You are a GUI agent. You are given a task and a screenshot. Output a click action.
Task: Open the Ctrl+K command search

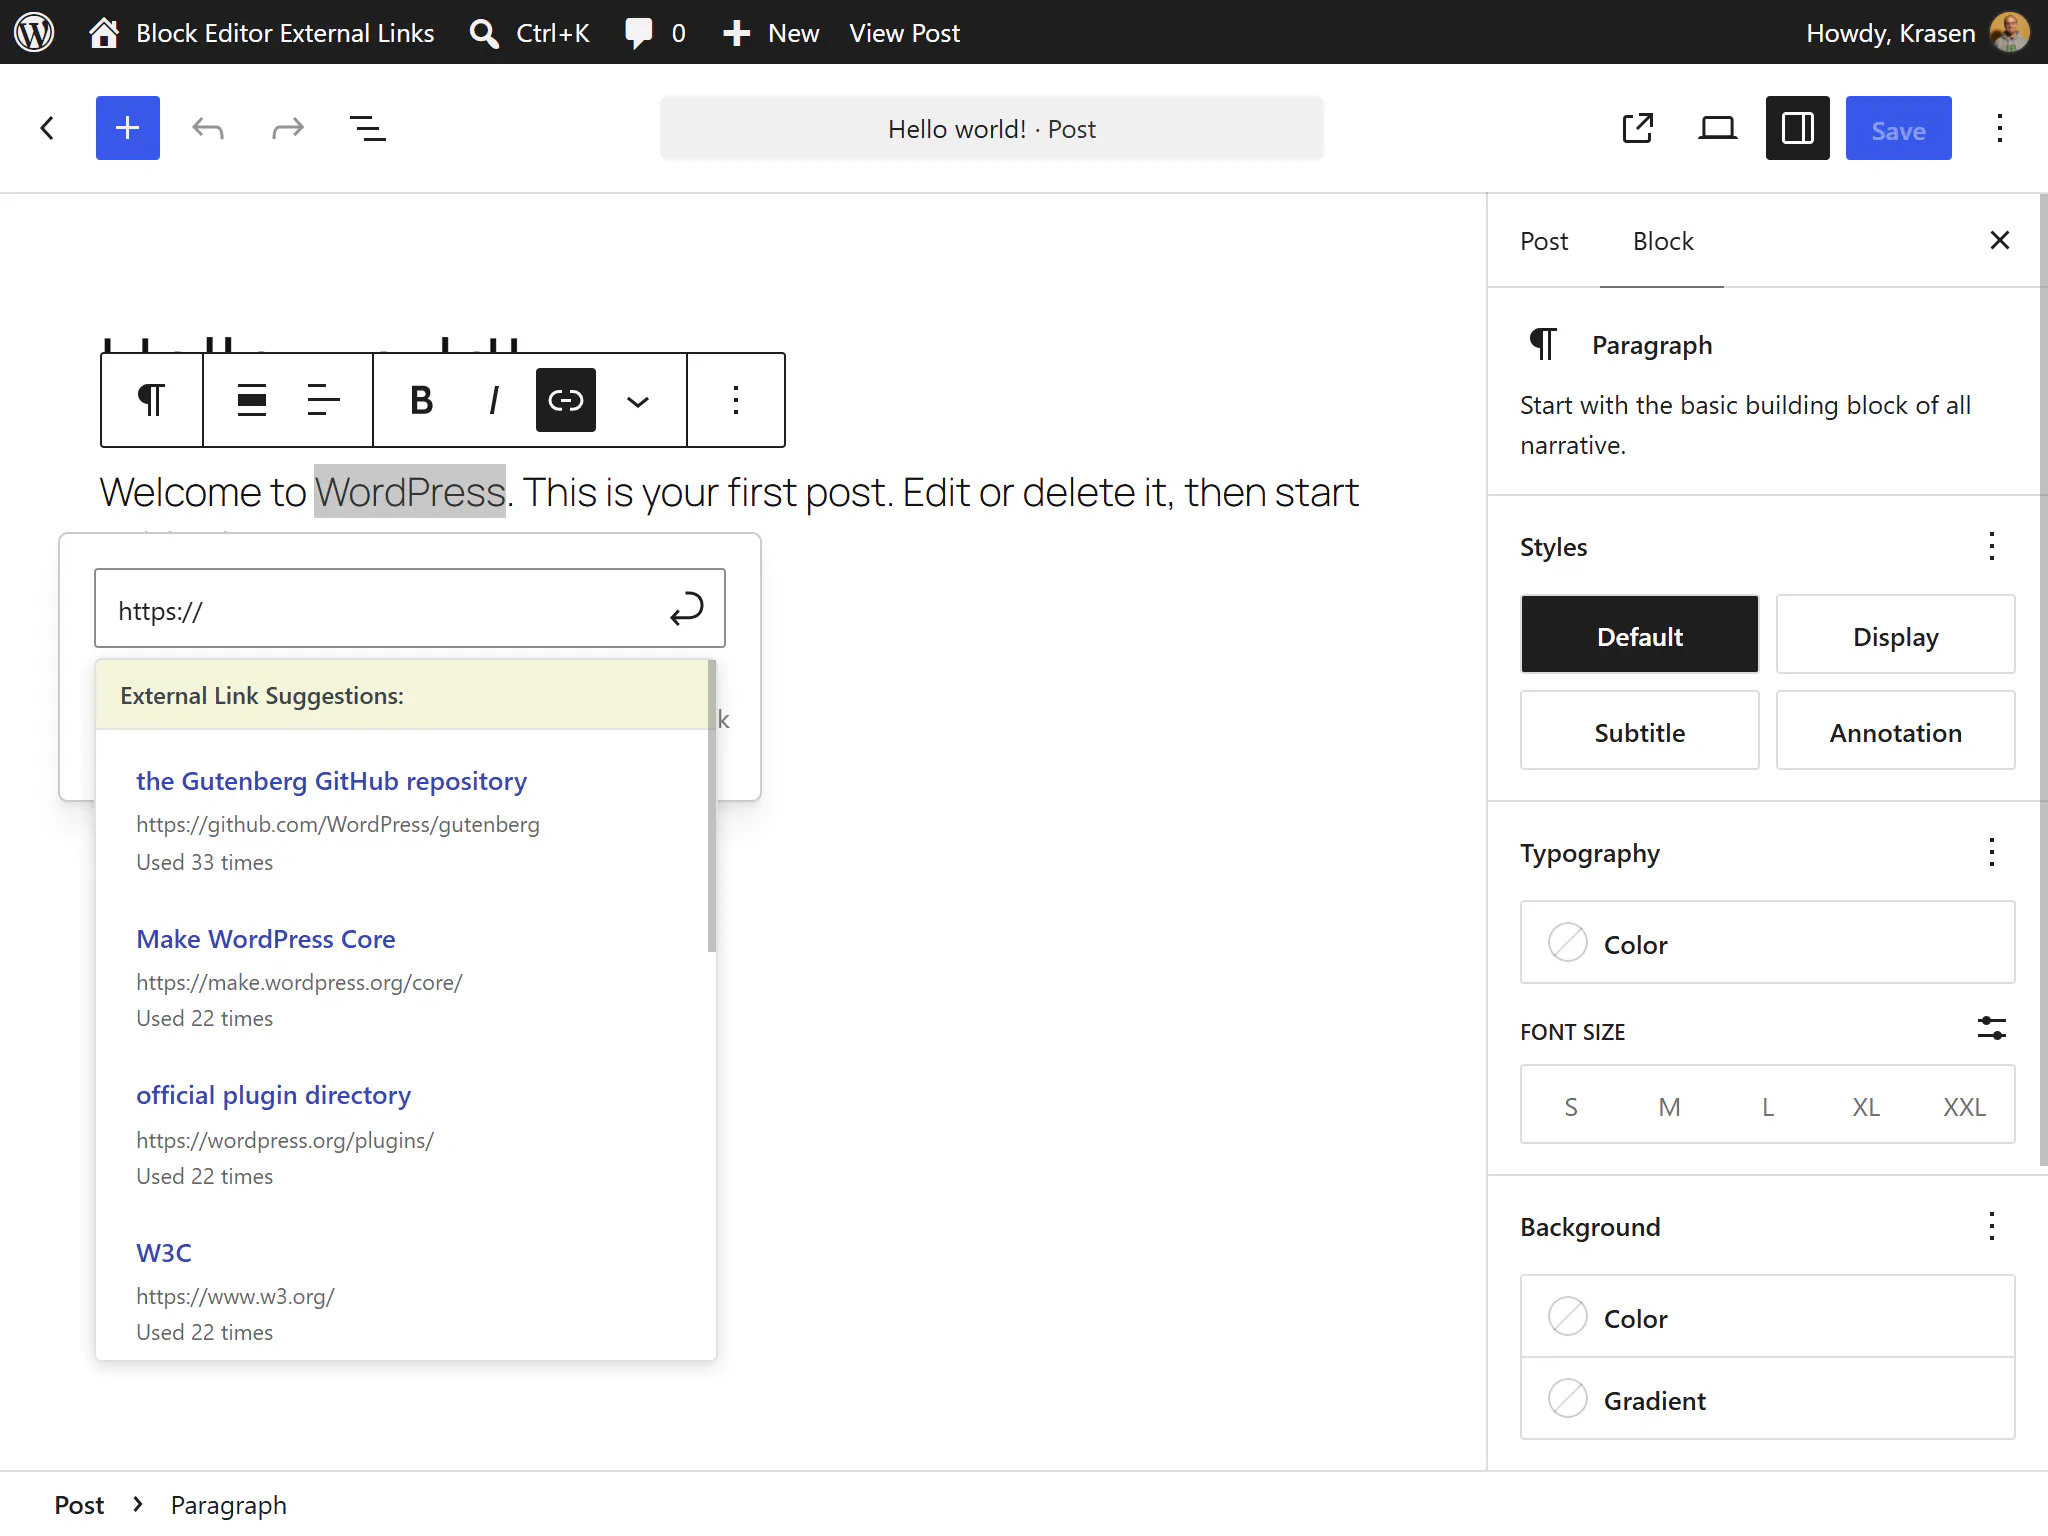pyautogui.click(x=530, y=33)
